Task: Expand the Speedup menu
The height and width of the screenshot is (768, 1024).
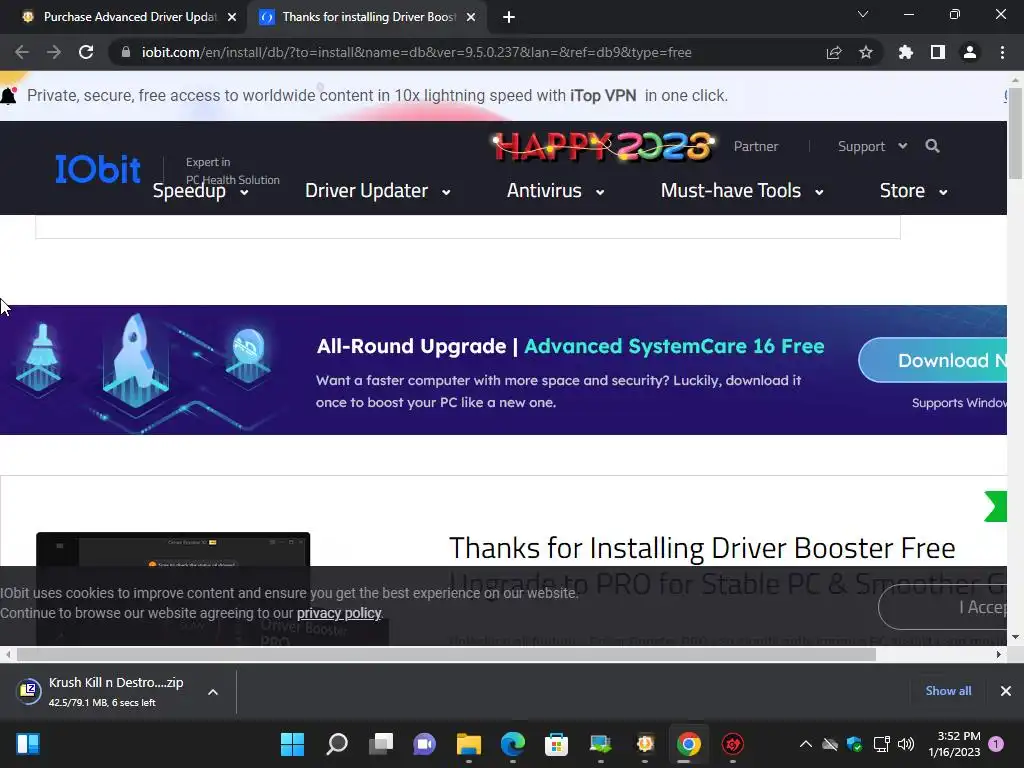Action: 200,191
